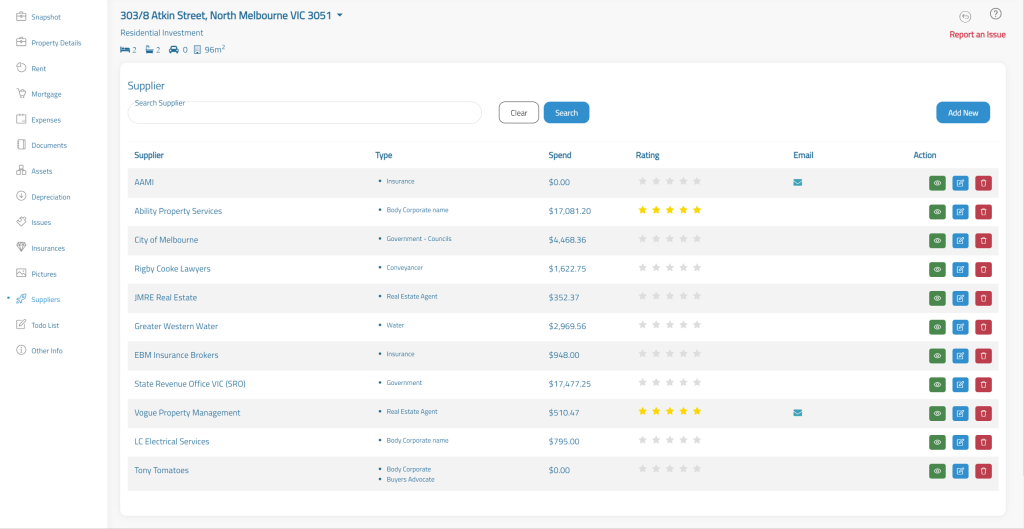Image resolution: width=1024 pixels, height=529 pixels.
Task: View Rigby Cooke Lawyers via eye icon
Action: [937, 269]
